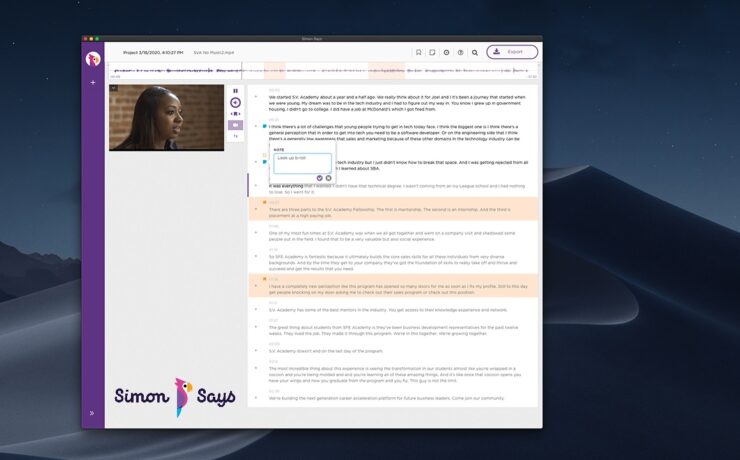Add a new project with the plus icon

[x=93, y=82]
